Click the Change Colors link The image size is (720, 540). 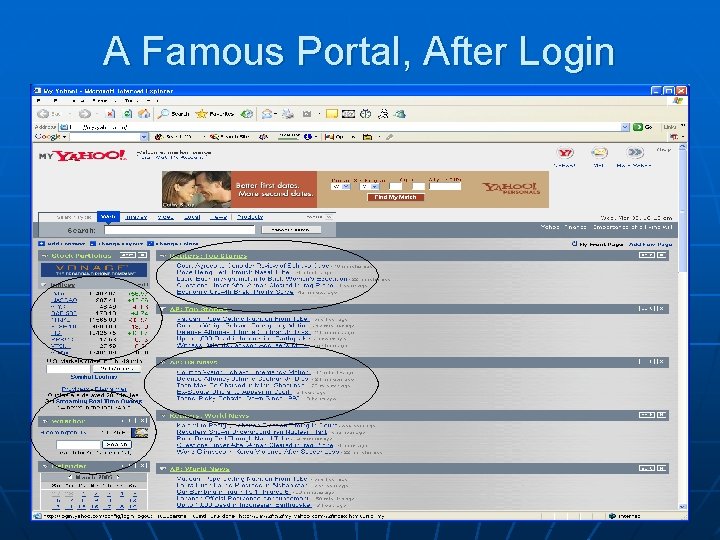(x=173, y=244)
